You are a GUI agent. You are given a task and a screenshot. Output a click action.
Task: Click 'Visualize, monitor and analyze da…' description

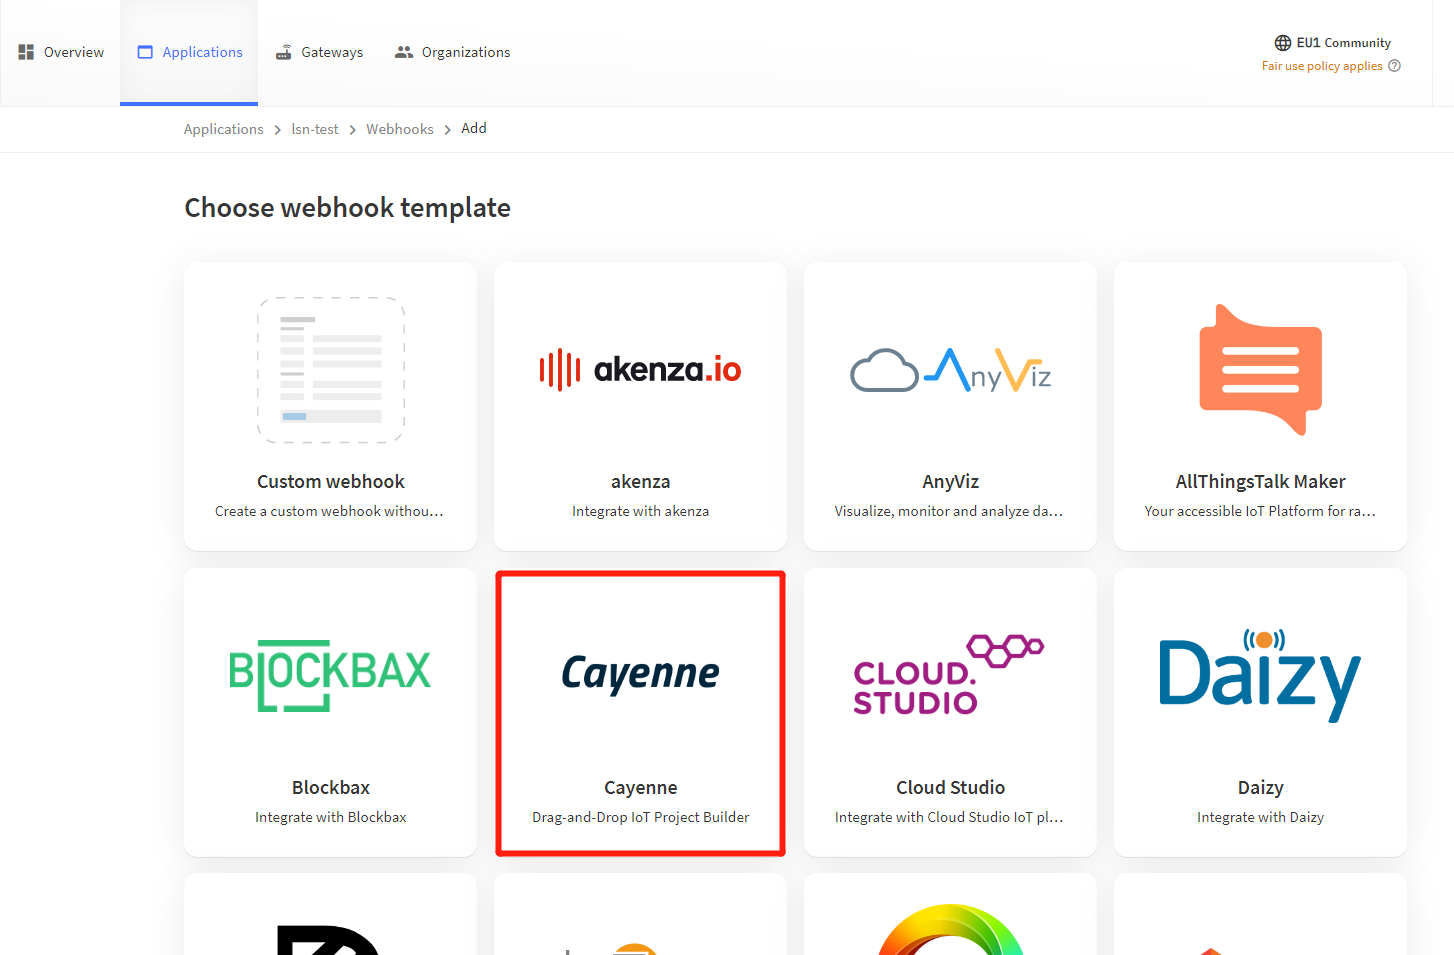pyautogui.click(x=949, y=511)
